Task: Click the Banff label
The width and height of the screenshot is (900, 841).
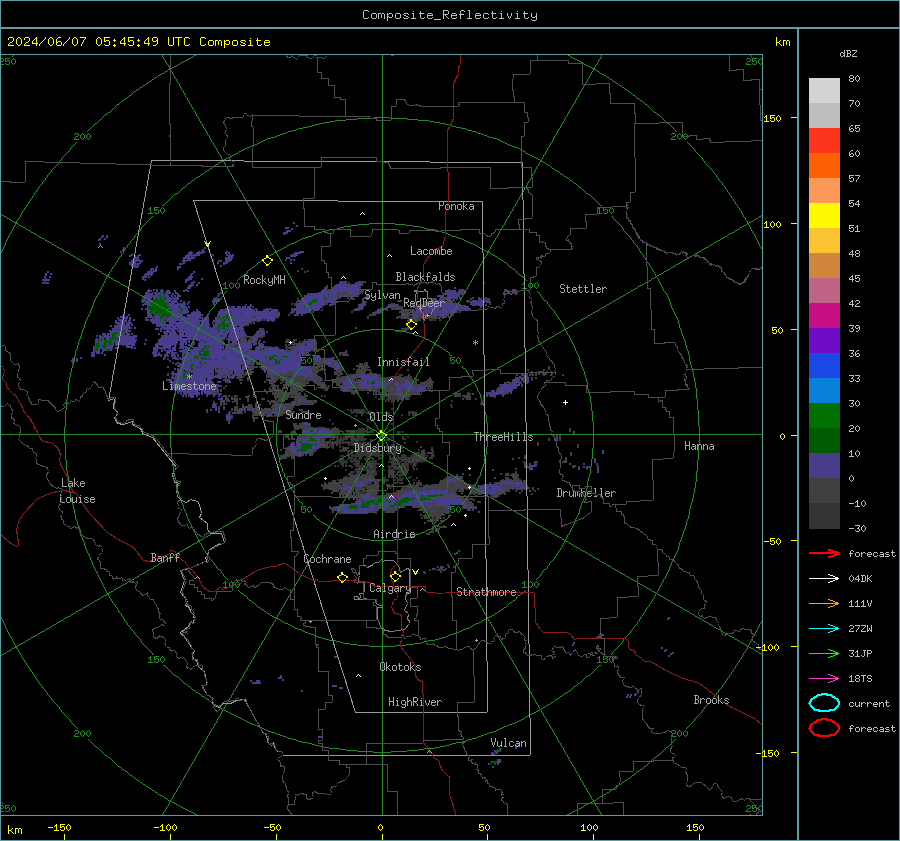Action: tap(165, 557)
